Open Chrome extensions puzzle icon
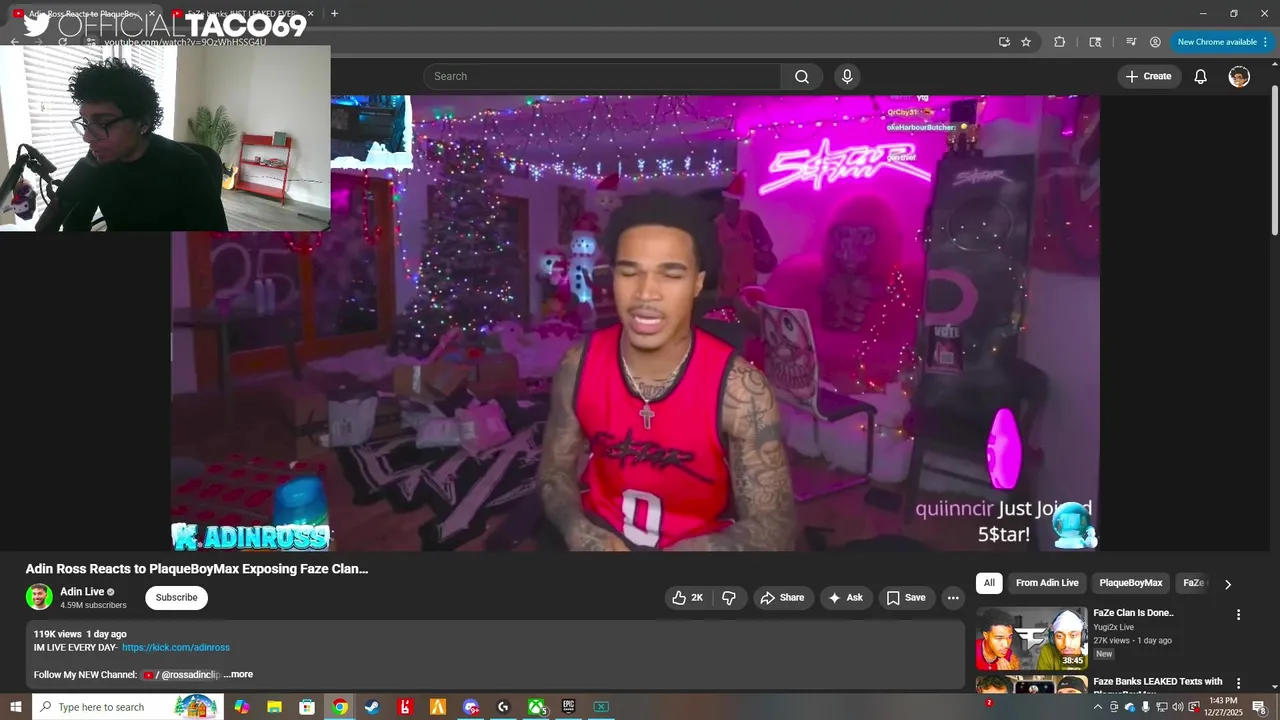The width and height of the screenshot is (1280, 720). pos(1060,42)
